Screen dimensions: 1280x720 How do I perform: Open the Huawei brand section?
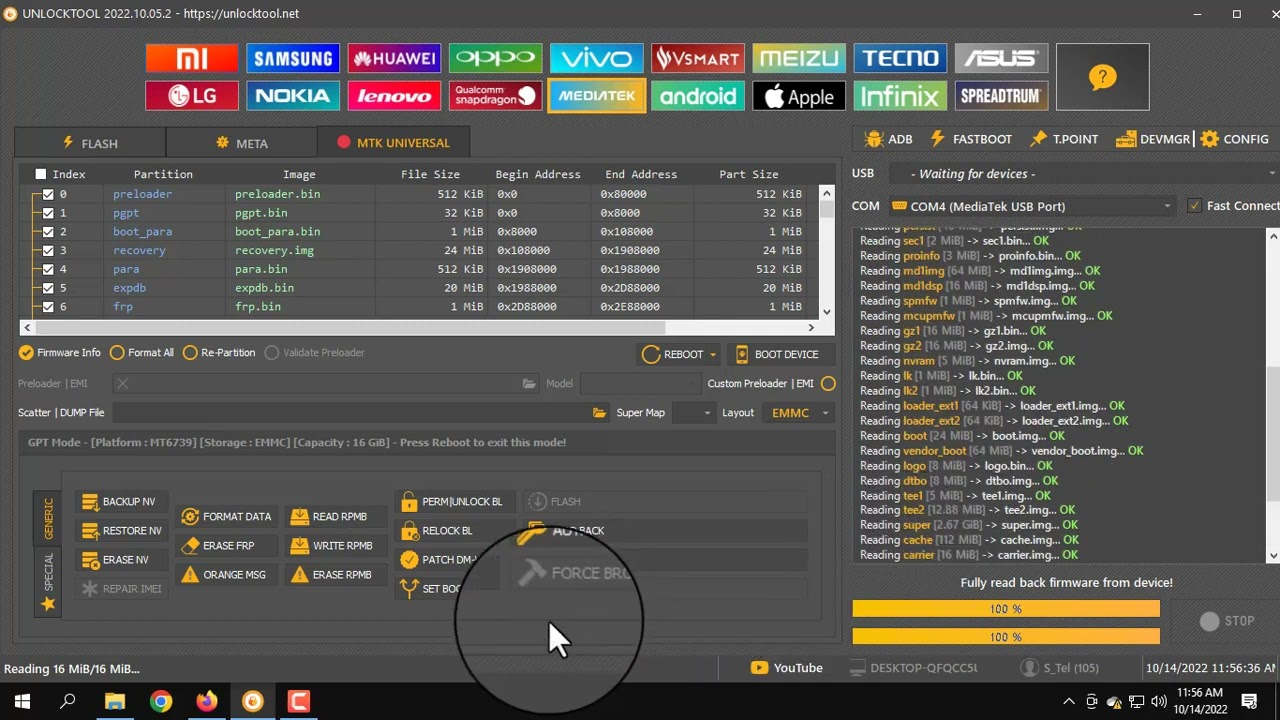pyautogui.click(x=394, y=58)
